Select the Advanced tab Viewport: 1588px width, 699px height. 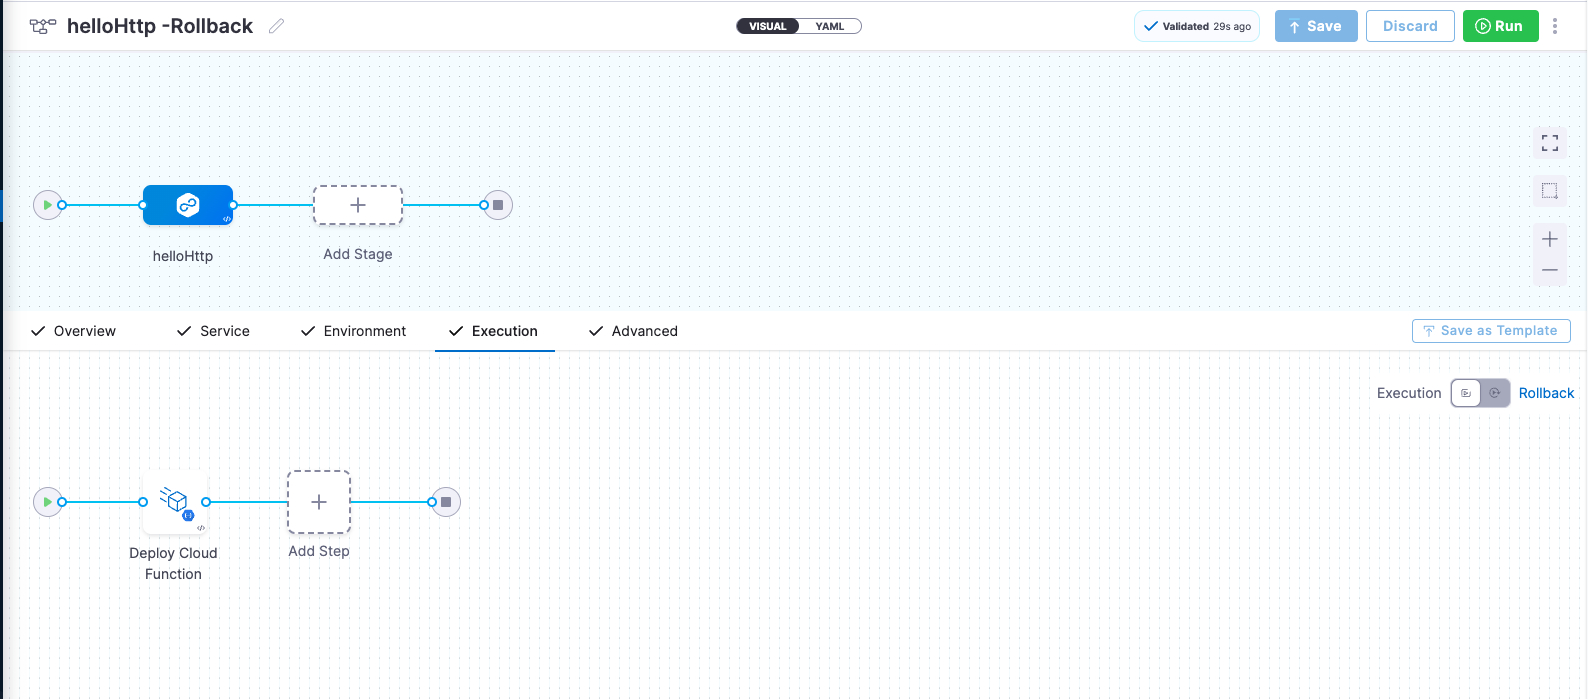pyautogui.click(x=633, y=331)
